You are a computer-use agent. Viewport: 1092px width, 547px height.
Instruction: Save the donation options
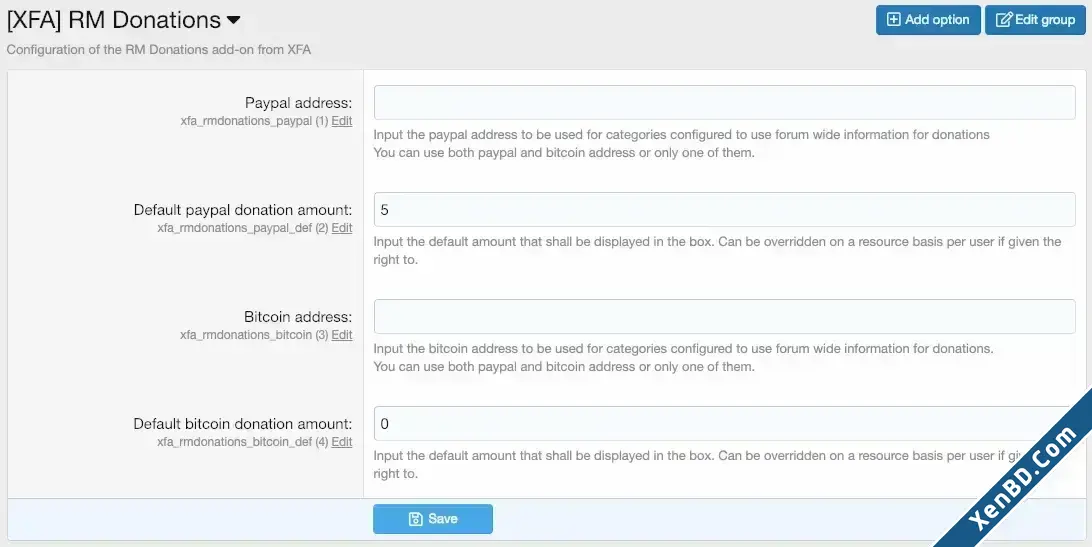432,518
